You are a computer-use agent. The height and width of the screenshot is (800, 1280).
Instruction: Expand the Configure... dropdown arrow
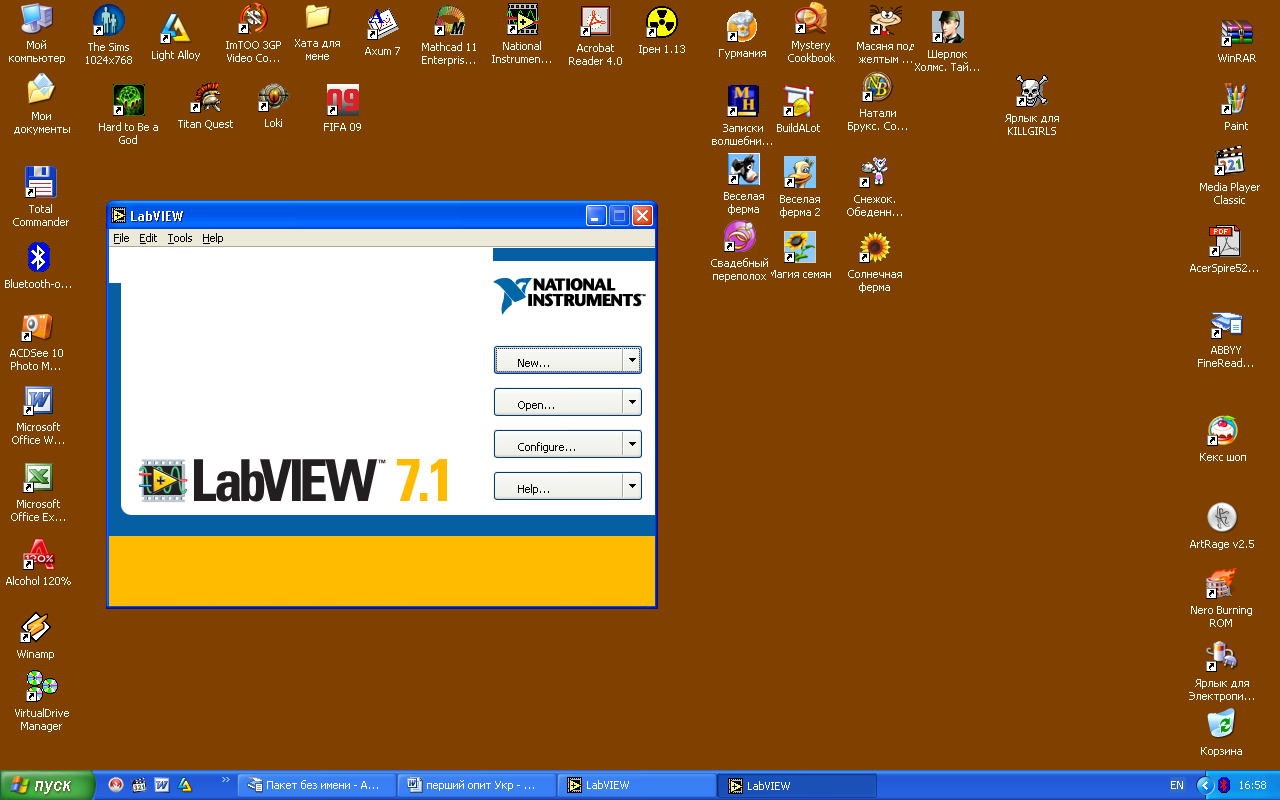click(x=631, y=444)
